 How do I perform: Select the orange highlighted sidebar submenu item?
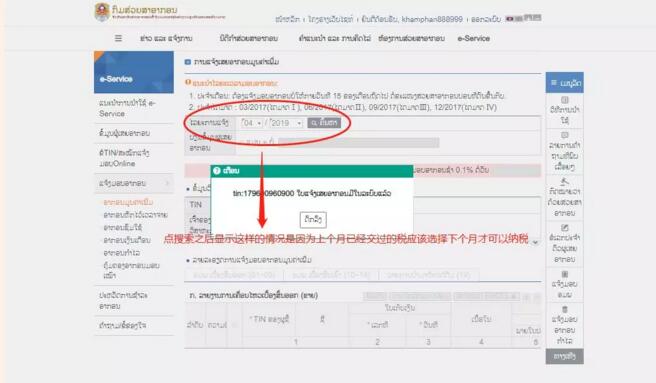[x=128, y=202]
